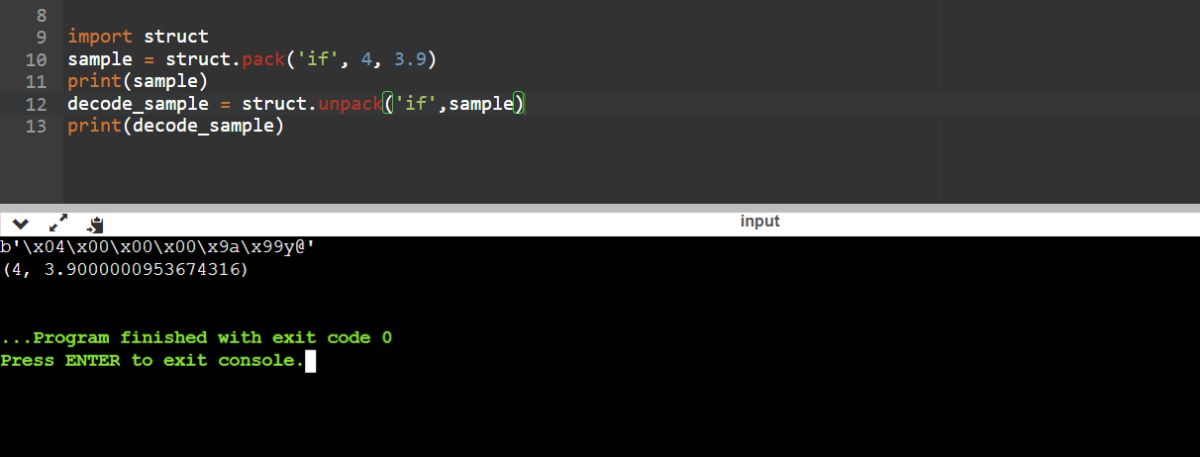Place cursor on 'import struct' line

[138, 37]
